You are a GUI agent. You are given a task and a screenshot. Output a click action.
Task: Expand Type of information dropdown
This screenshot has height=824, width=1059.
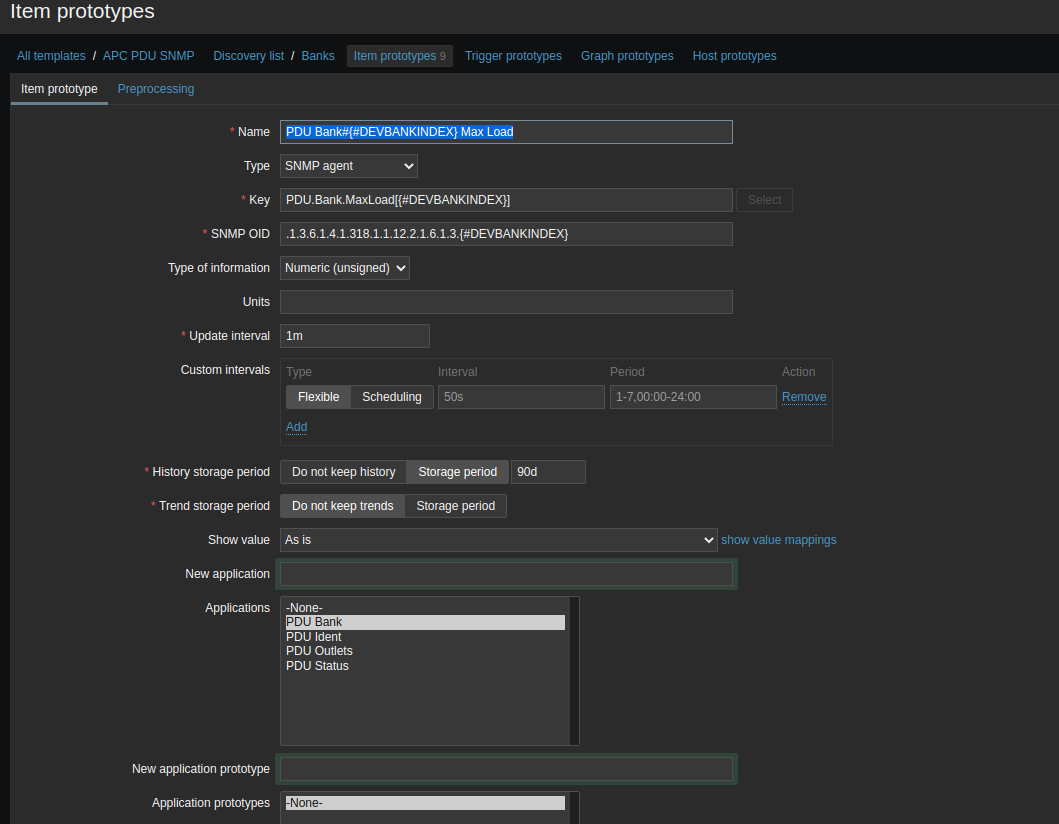[x=345, y=268]
